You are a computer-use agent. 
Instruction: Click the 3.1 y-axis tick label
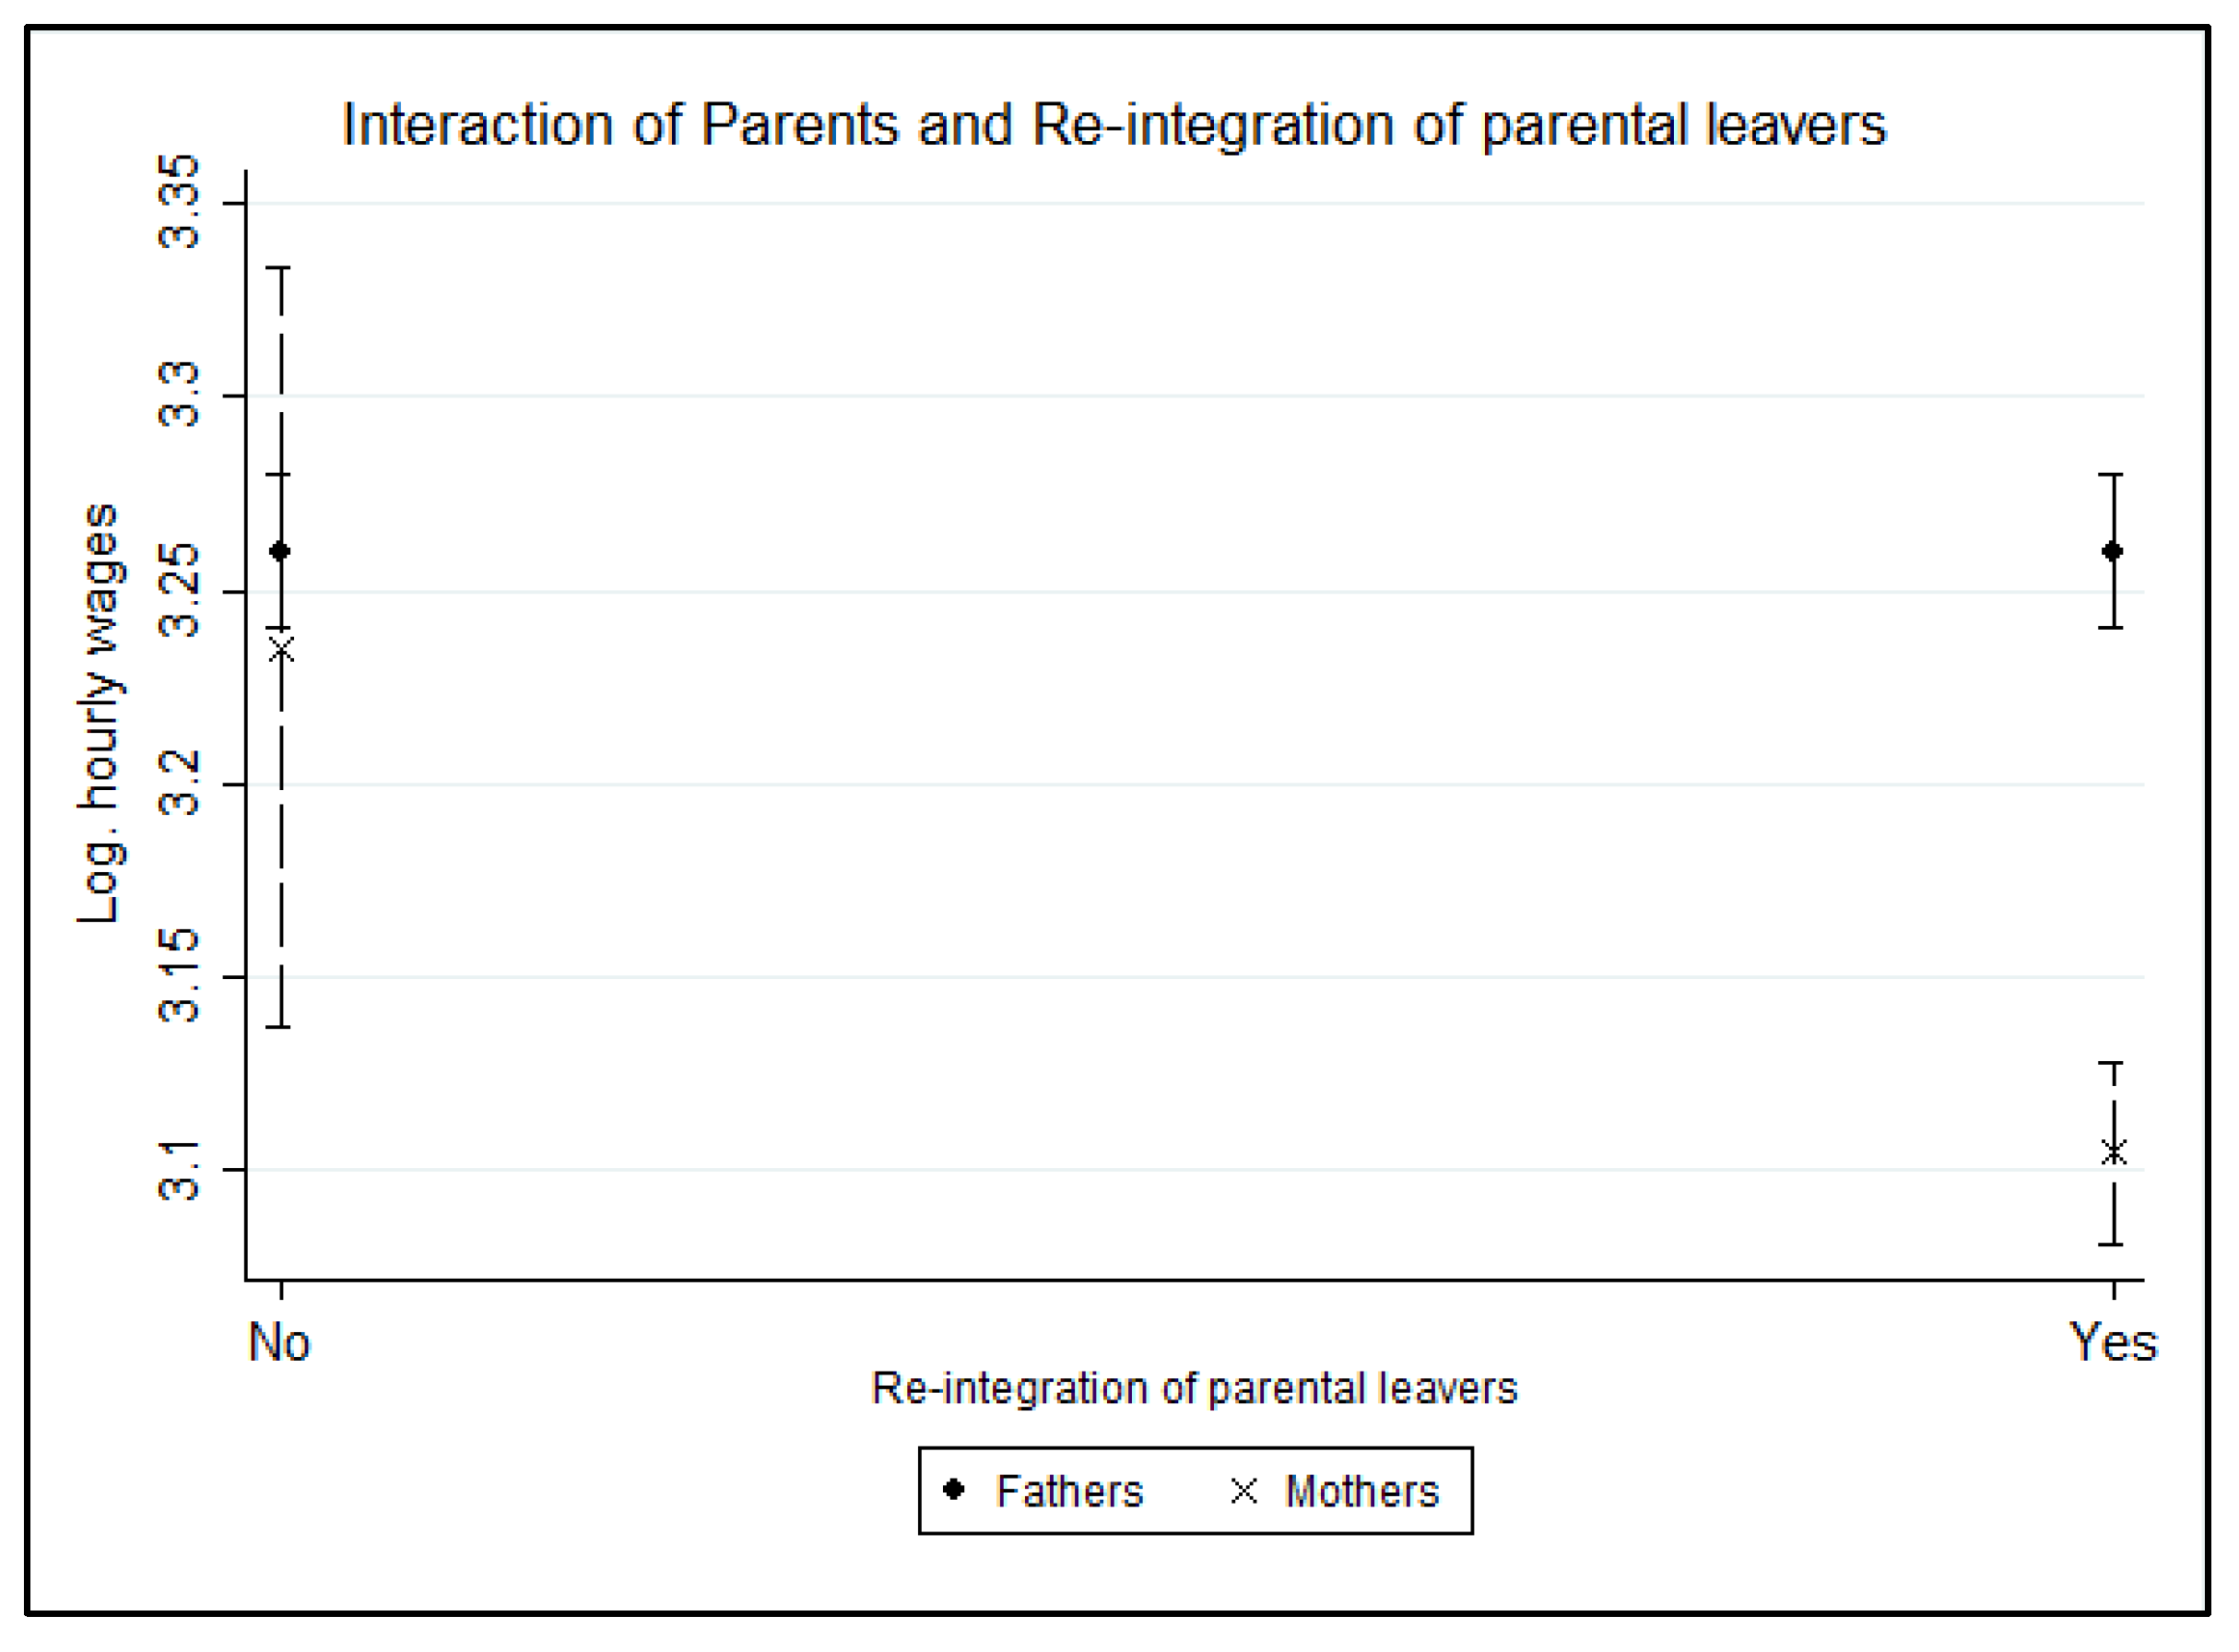[180, 1169]
